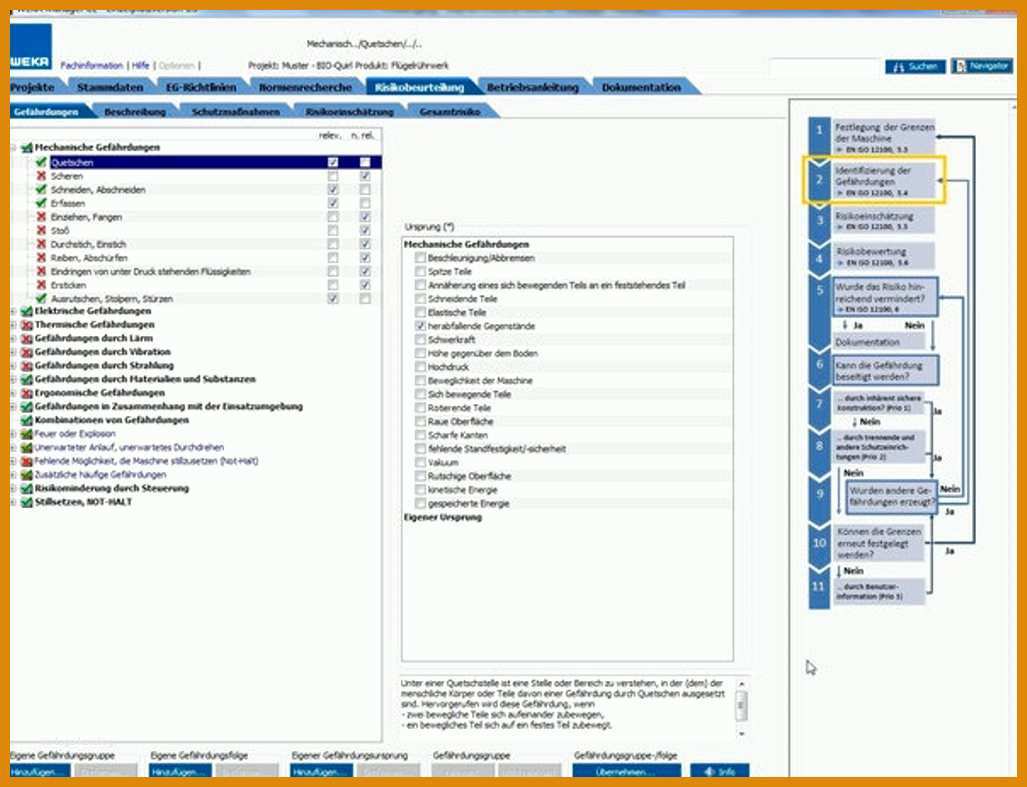Expand Fehlende Möglichkeit, die Maschine stillzusetzen node
This screenshot has width=1027, height=787.
click(x=13, y=461)
